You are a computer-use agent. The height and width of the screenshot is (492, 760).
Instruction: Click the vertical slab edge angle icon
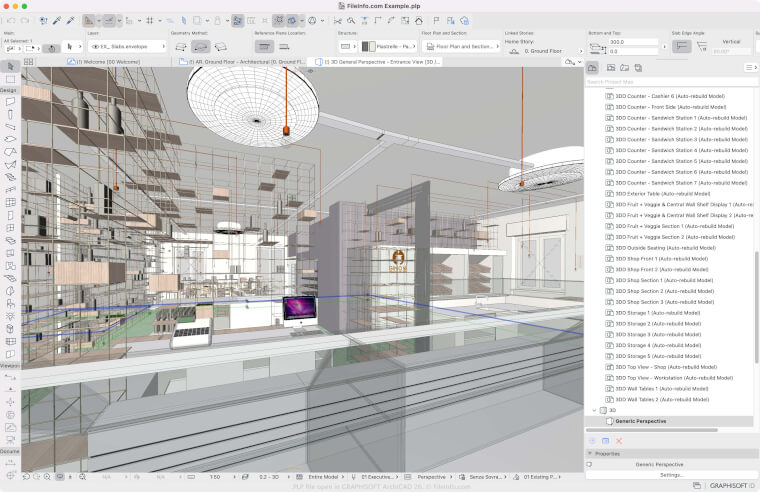point(682,46)
